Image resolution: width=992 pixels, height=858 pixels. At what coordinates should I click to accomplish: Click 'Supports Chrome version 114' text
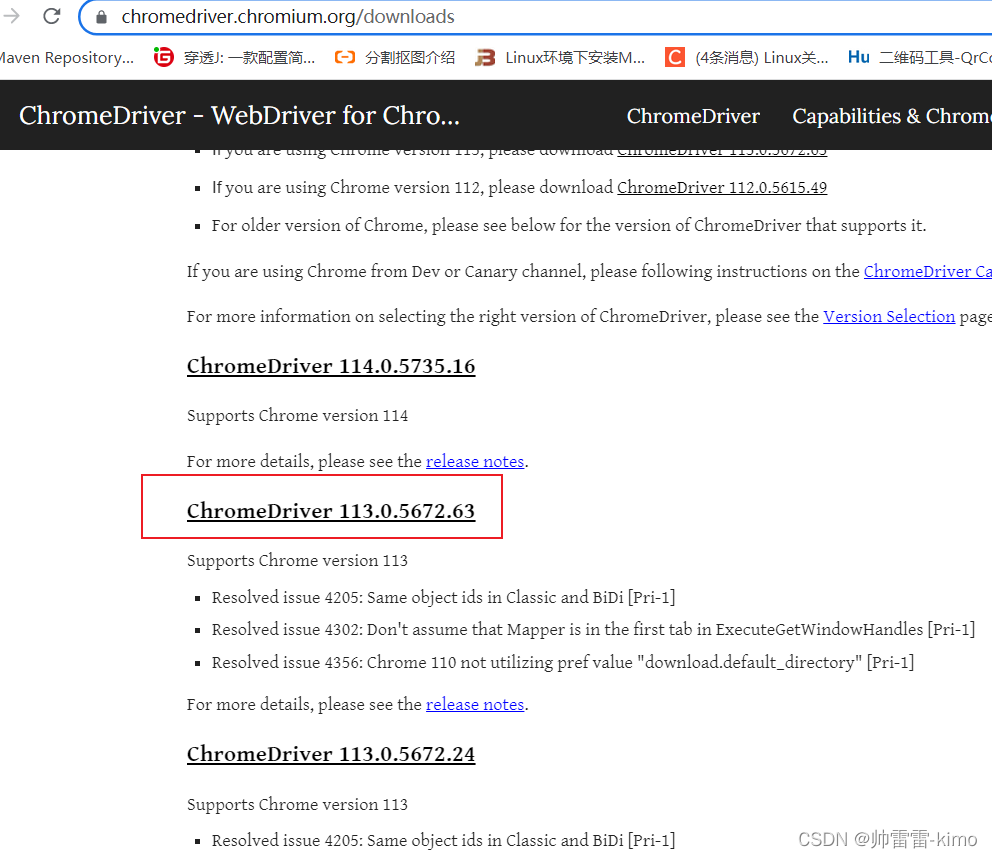pos(297,416)
